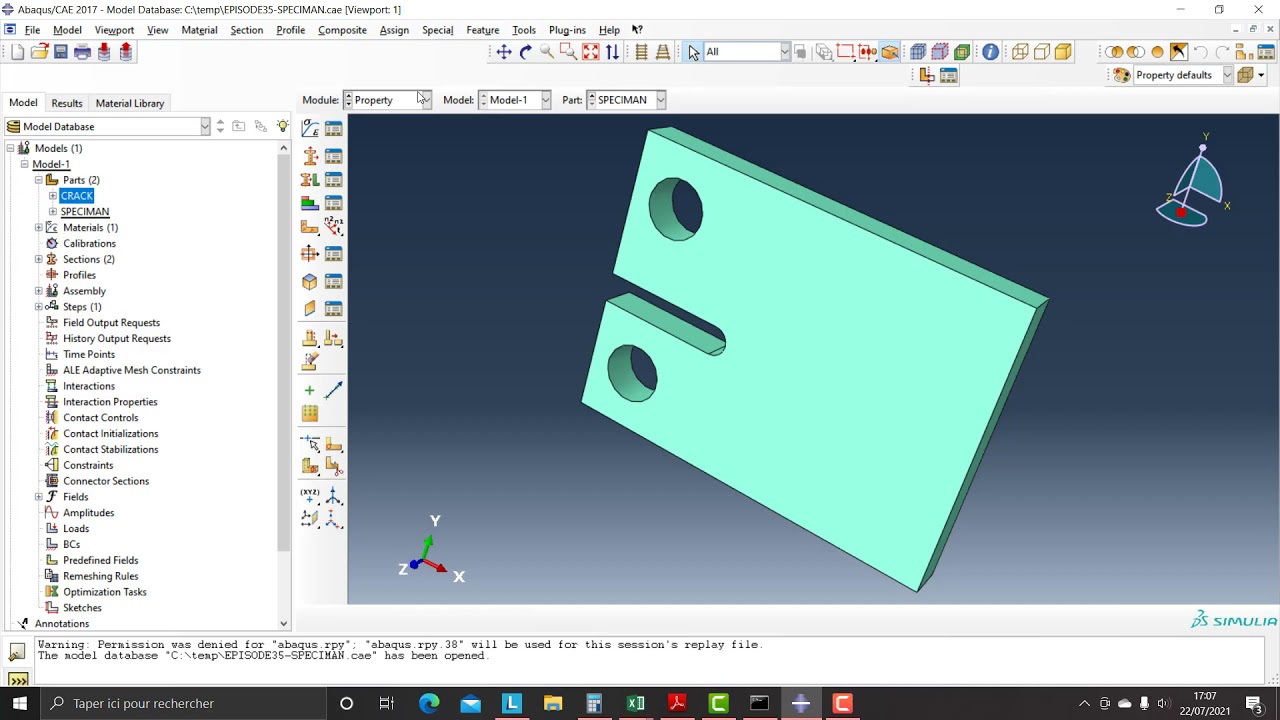Apply the Hidden render style icon
1280x720 pixels.
tap(1041, 52)
